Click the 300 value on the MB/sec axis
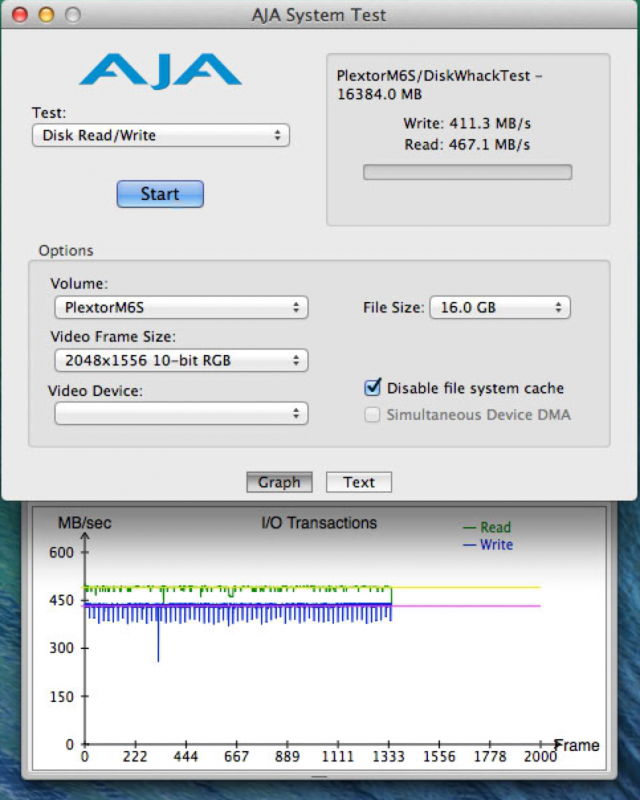 coord(61,648)
